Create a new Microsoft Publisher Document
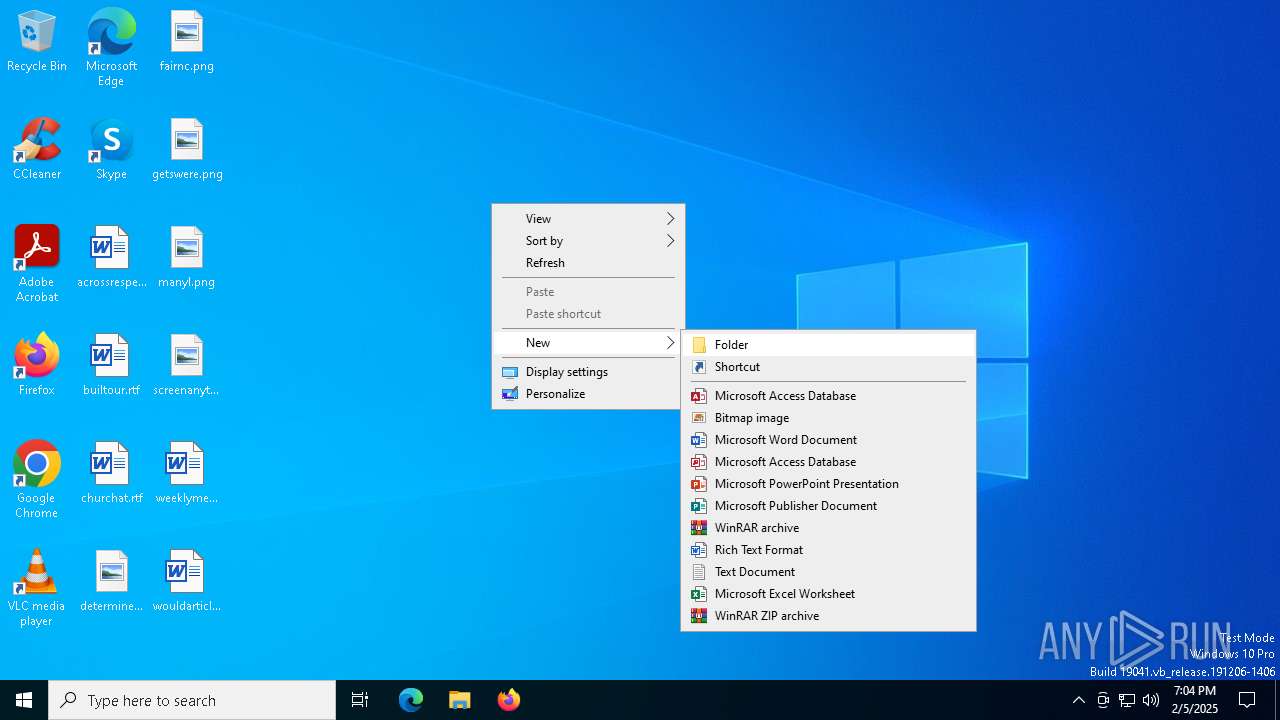 [828, 506]
